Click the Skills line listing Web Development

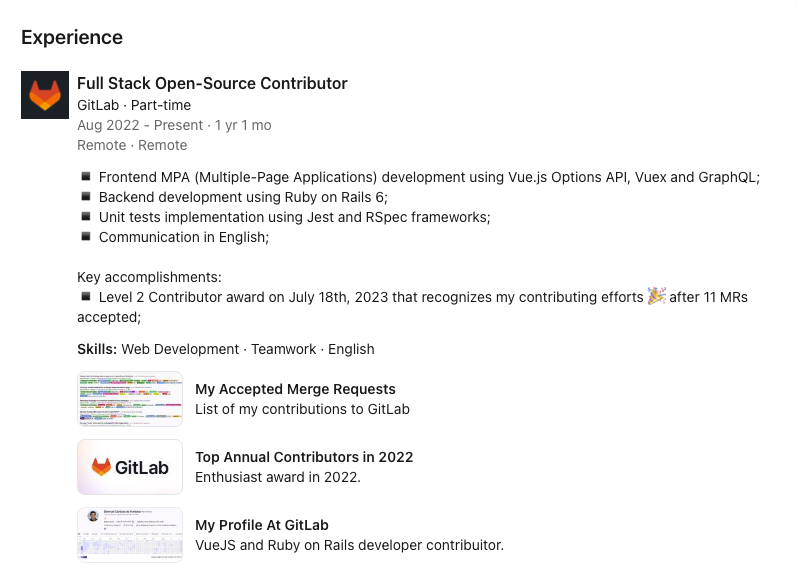coord(226,349)
